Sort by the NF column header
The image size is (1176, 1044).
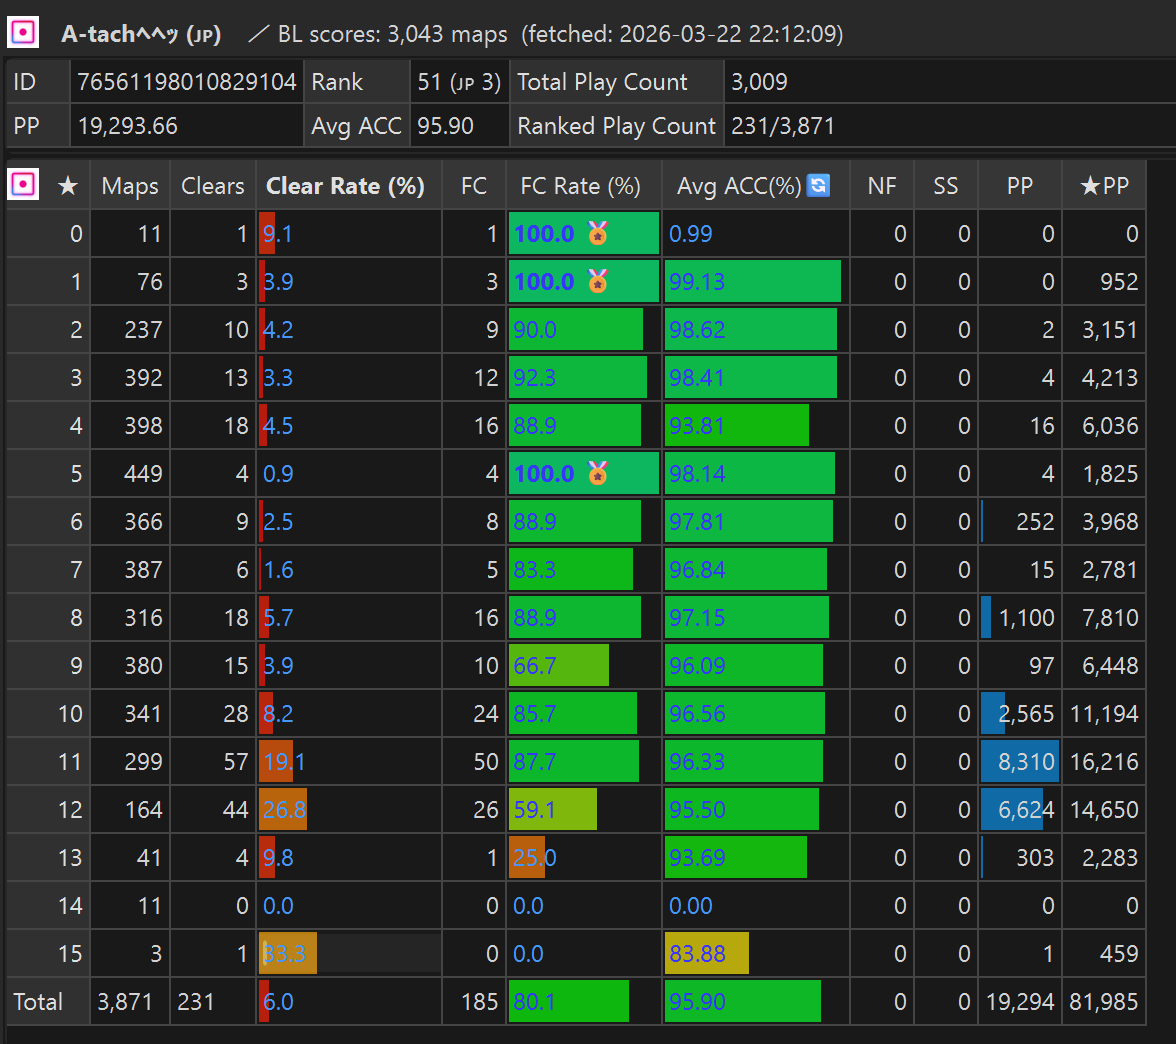pos(882,185)
